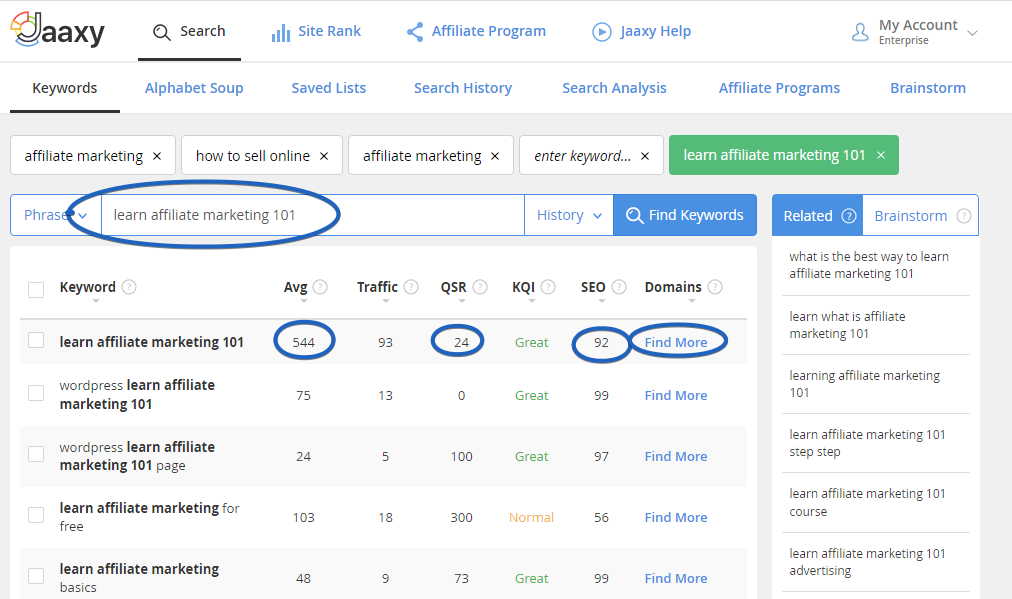
Task: Click the Domains column help icon
Action: pos(715,287)
